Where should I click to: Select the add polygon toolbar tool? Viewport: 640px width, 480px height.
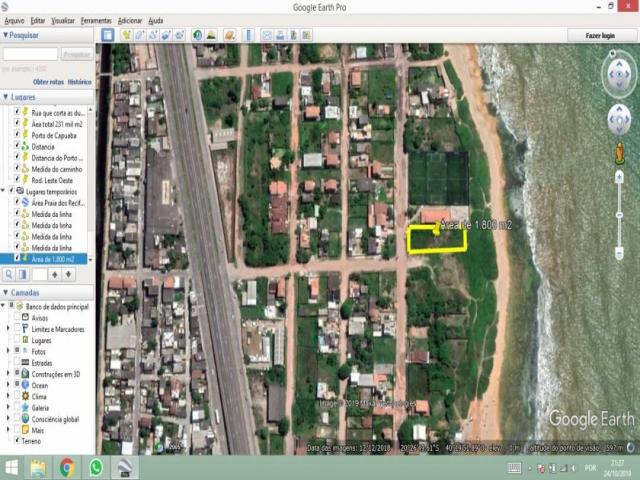coord(140,35)
